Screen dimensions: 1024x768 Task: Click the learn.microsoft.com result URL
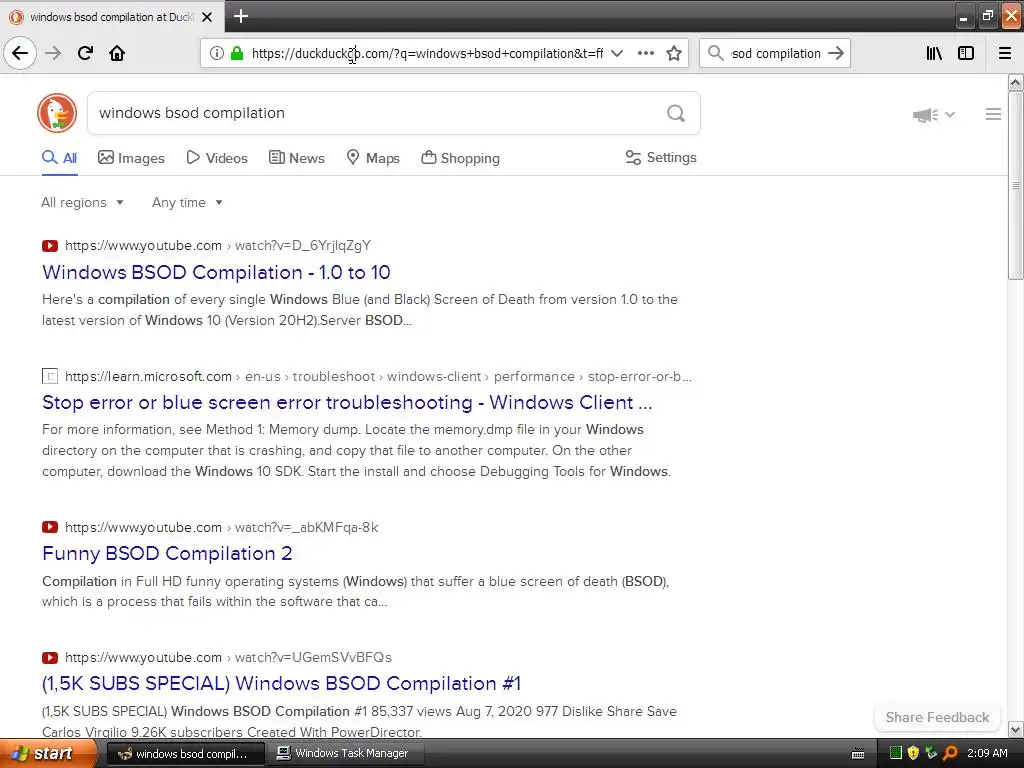378,376
